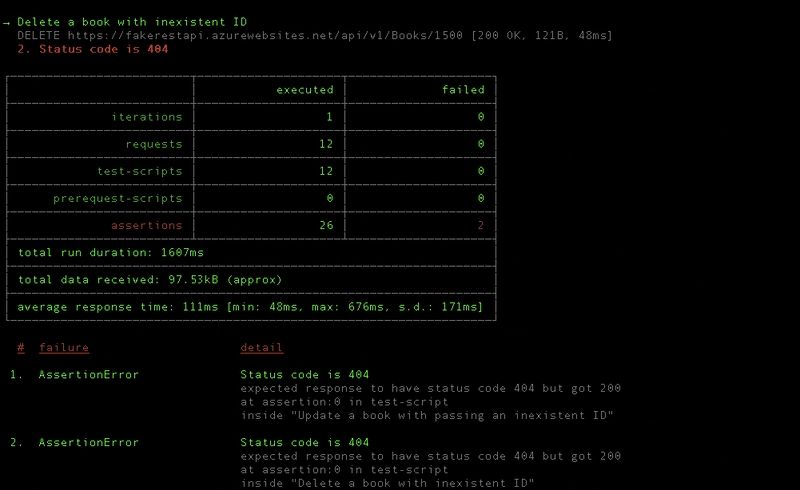Click the "executed" column header

click(305, 90)
